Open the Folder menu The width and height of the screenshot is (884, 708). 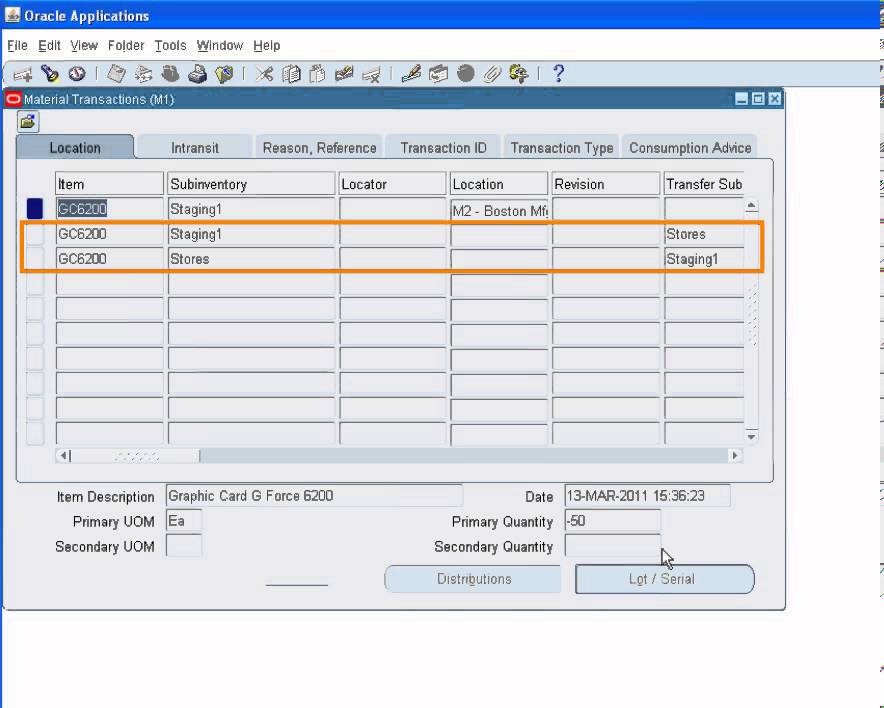126,46
